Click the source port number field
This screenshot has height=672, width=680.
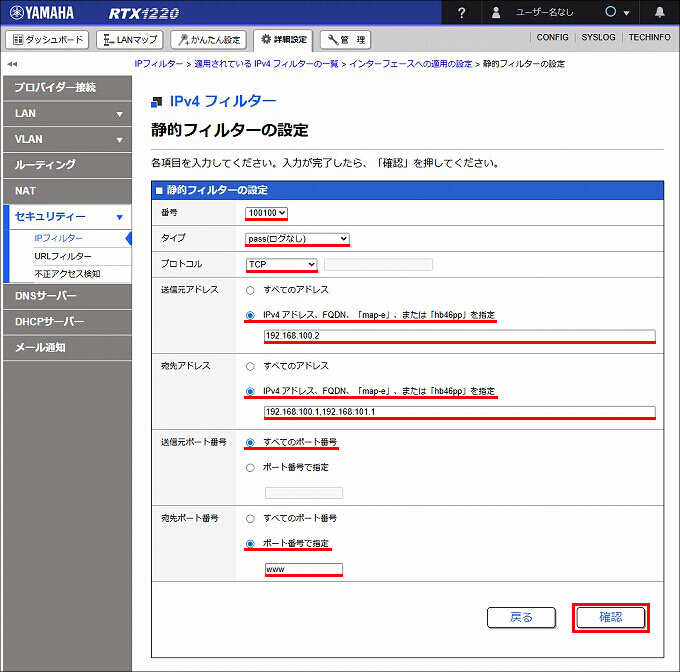pos(304,493)
